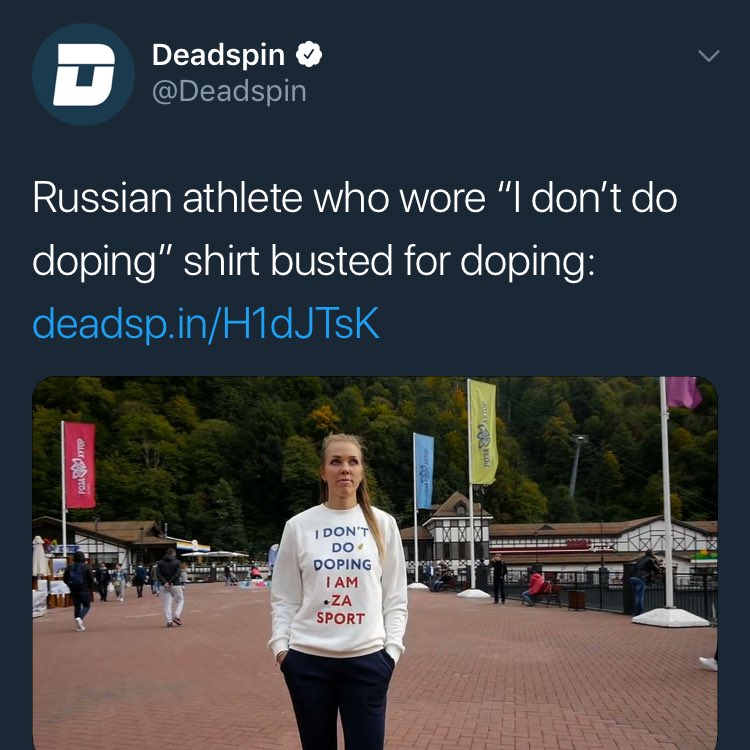Click the person in red jacket on bench
Viewport: 750px width, 750px height.
coord(535,588)
